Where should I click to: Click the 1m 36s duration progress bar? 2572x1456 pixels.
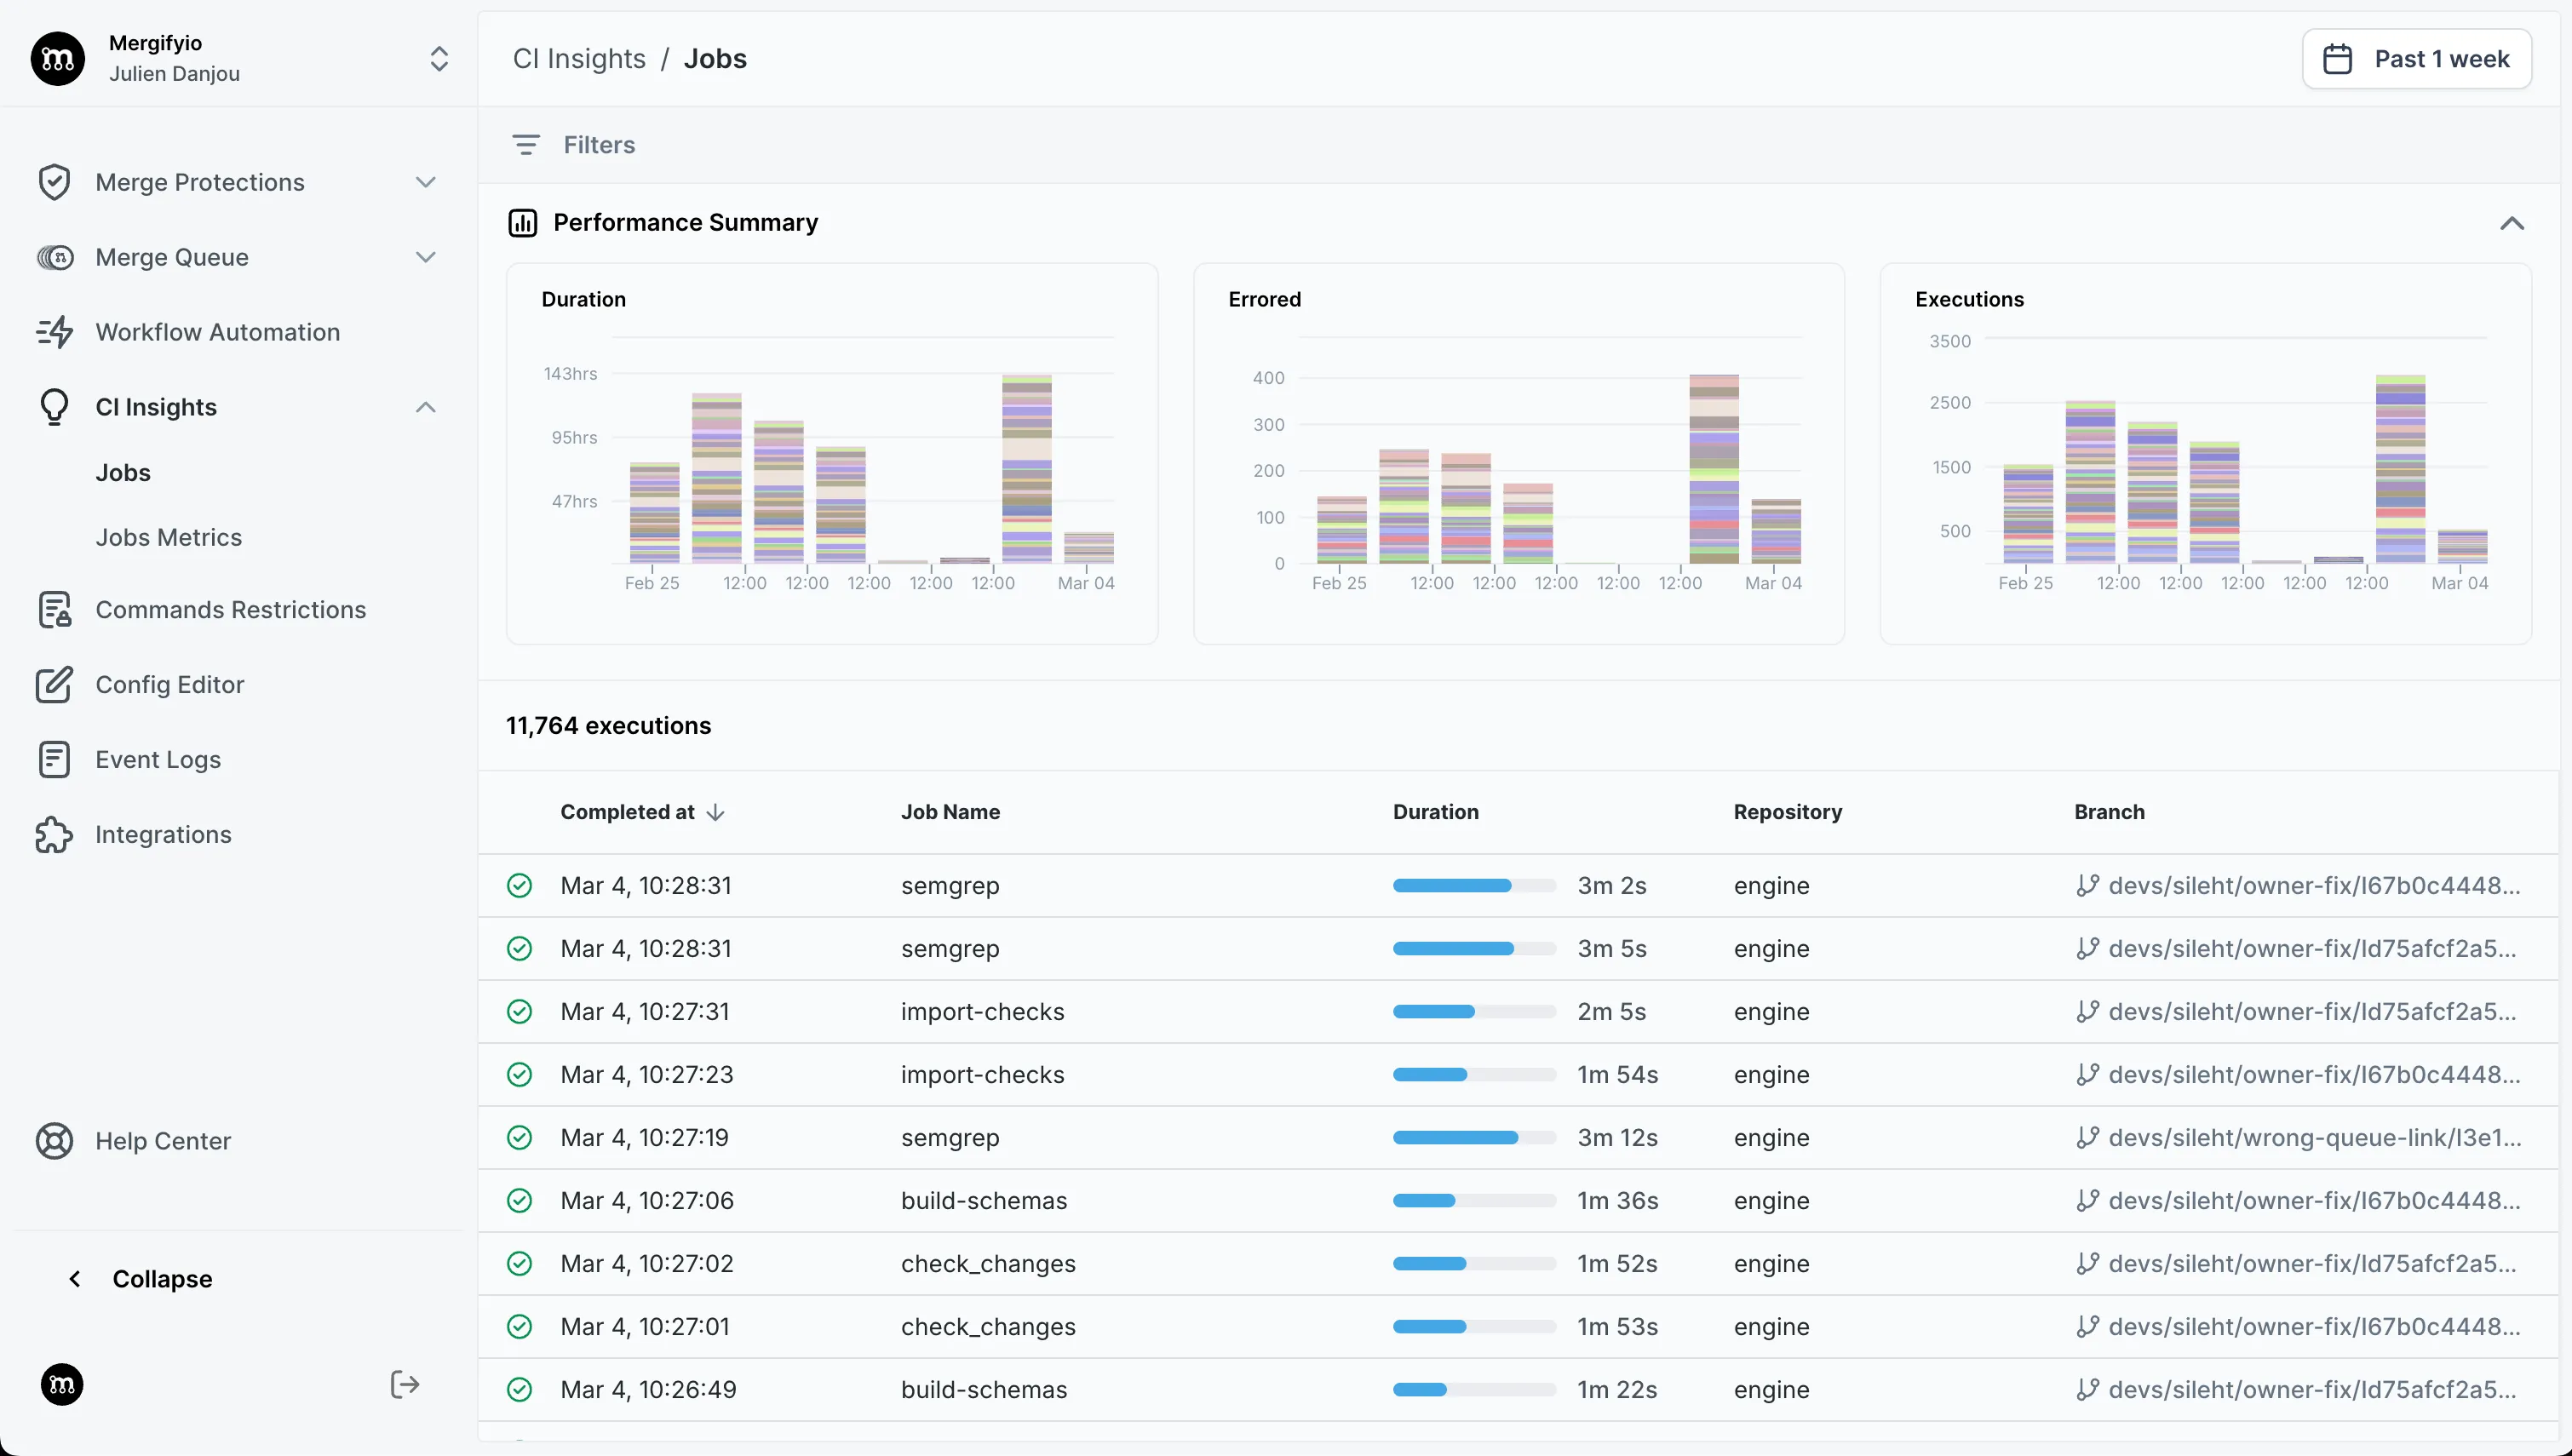(x=1474, y=1201)
